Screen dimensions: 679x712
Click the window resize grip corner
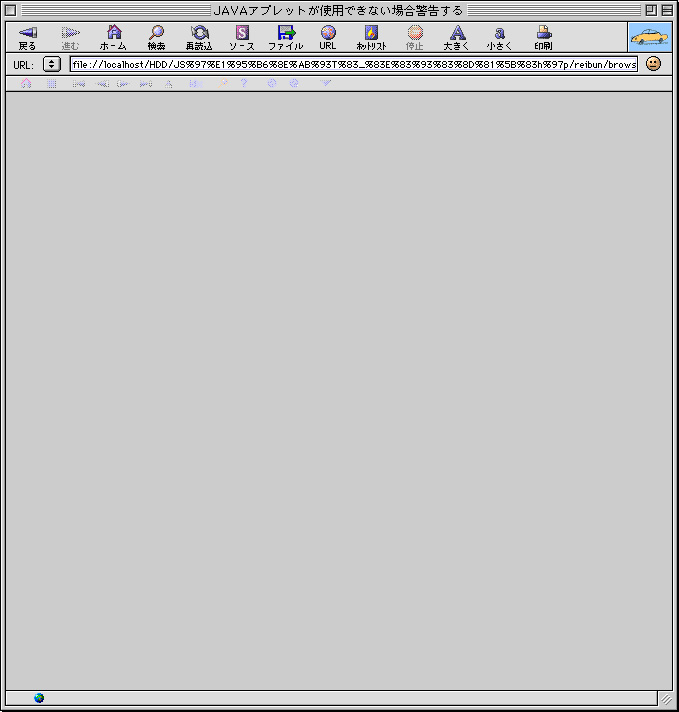(666, 699)
